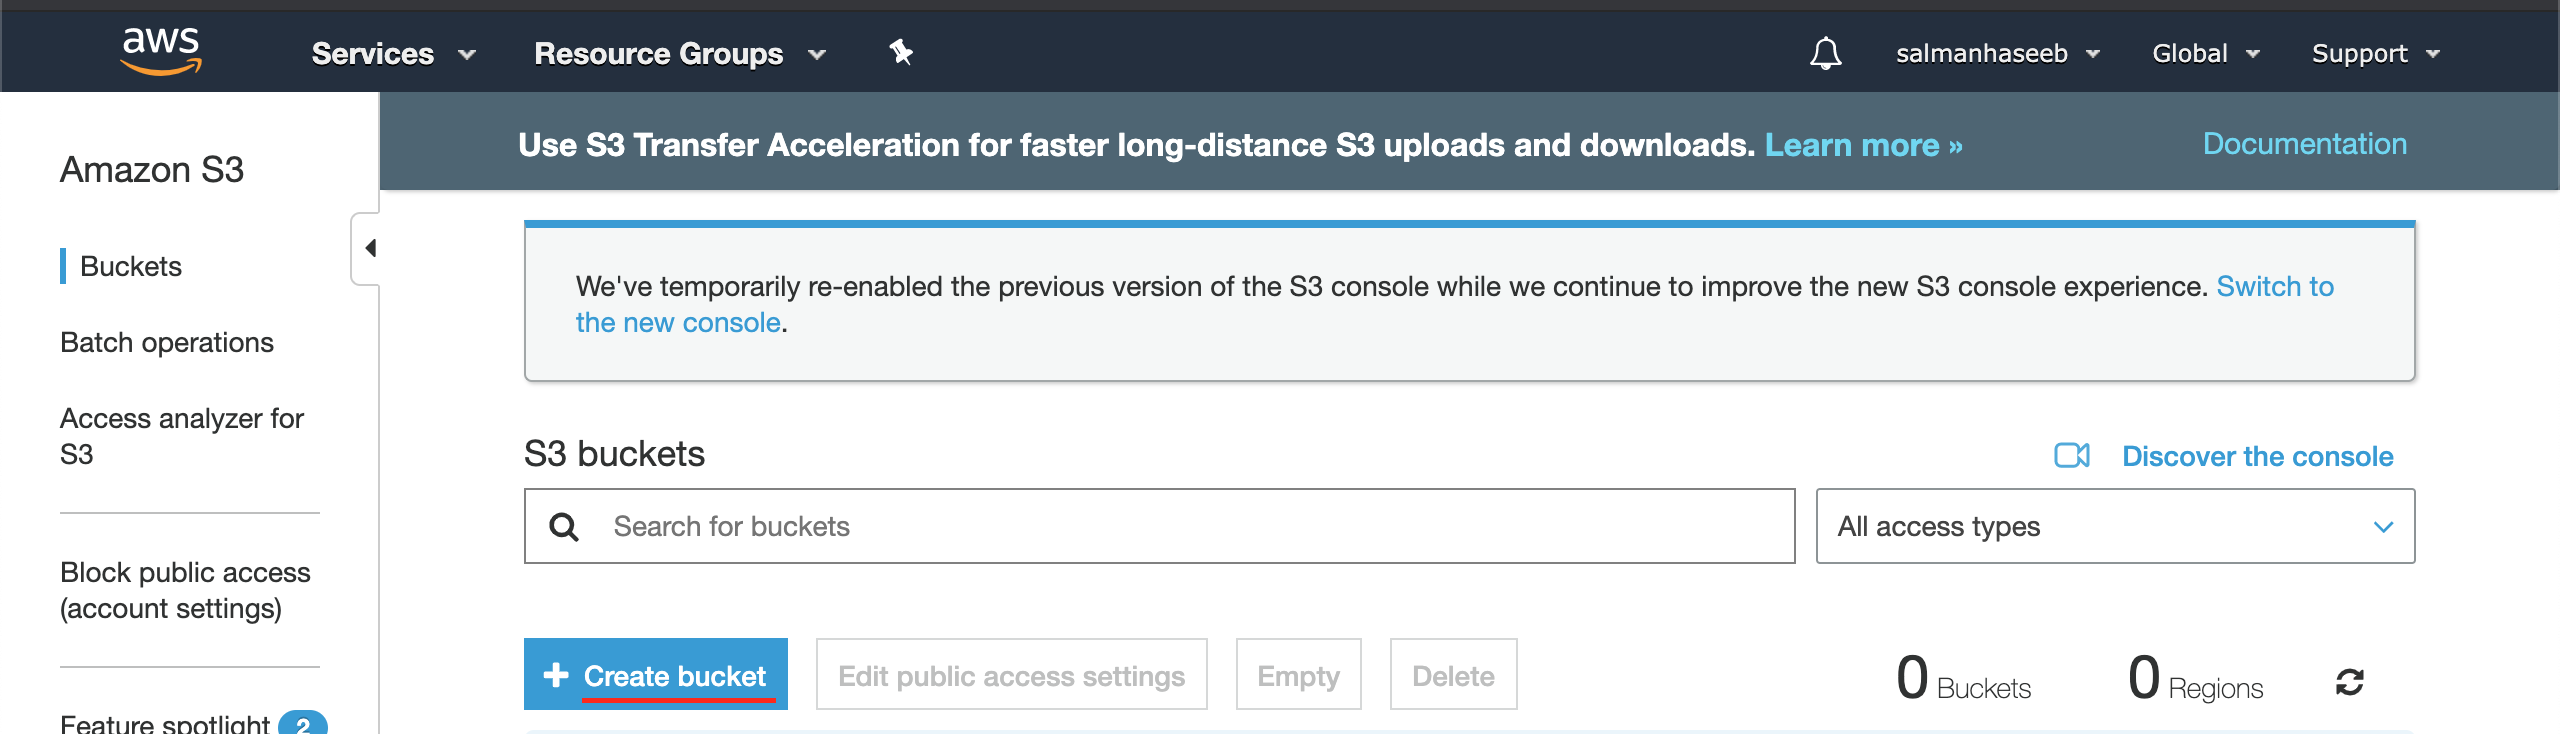Viewport: 2560px width, 734px height.
Task: Select Batch operations in sidebar
Action: click(x=167, y=342)
